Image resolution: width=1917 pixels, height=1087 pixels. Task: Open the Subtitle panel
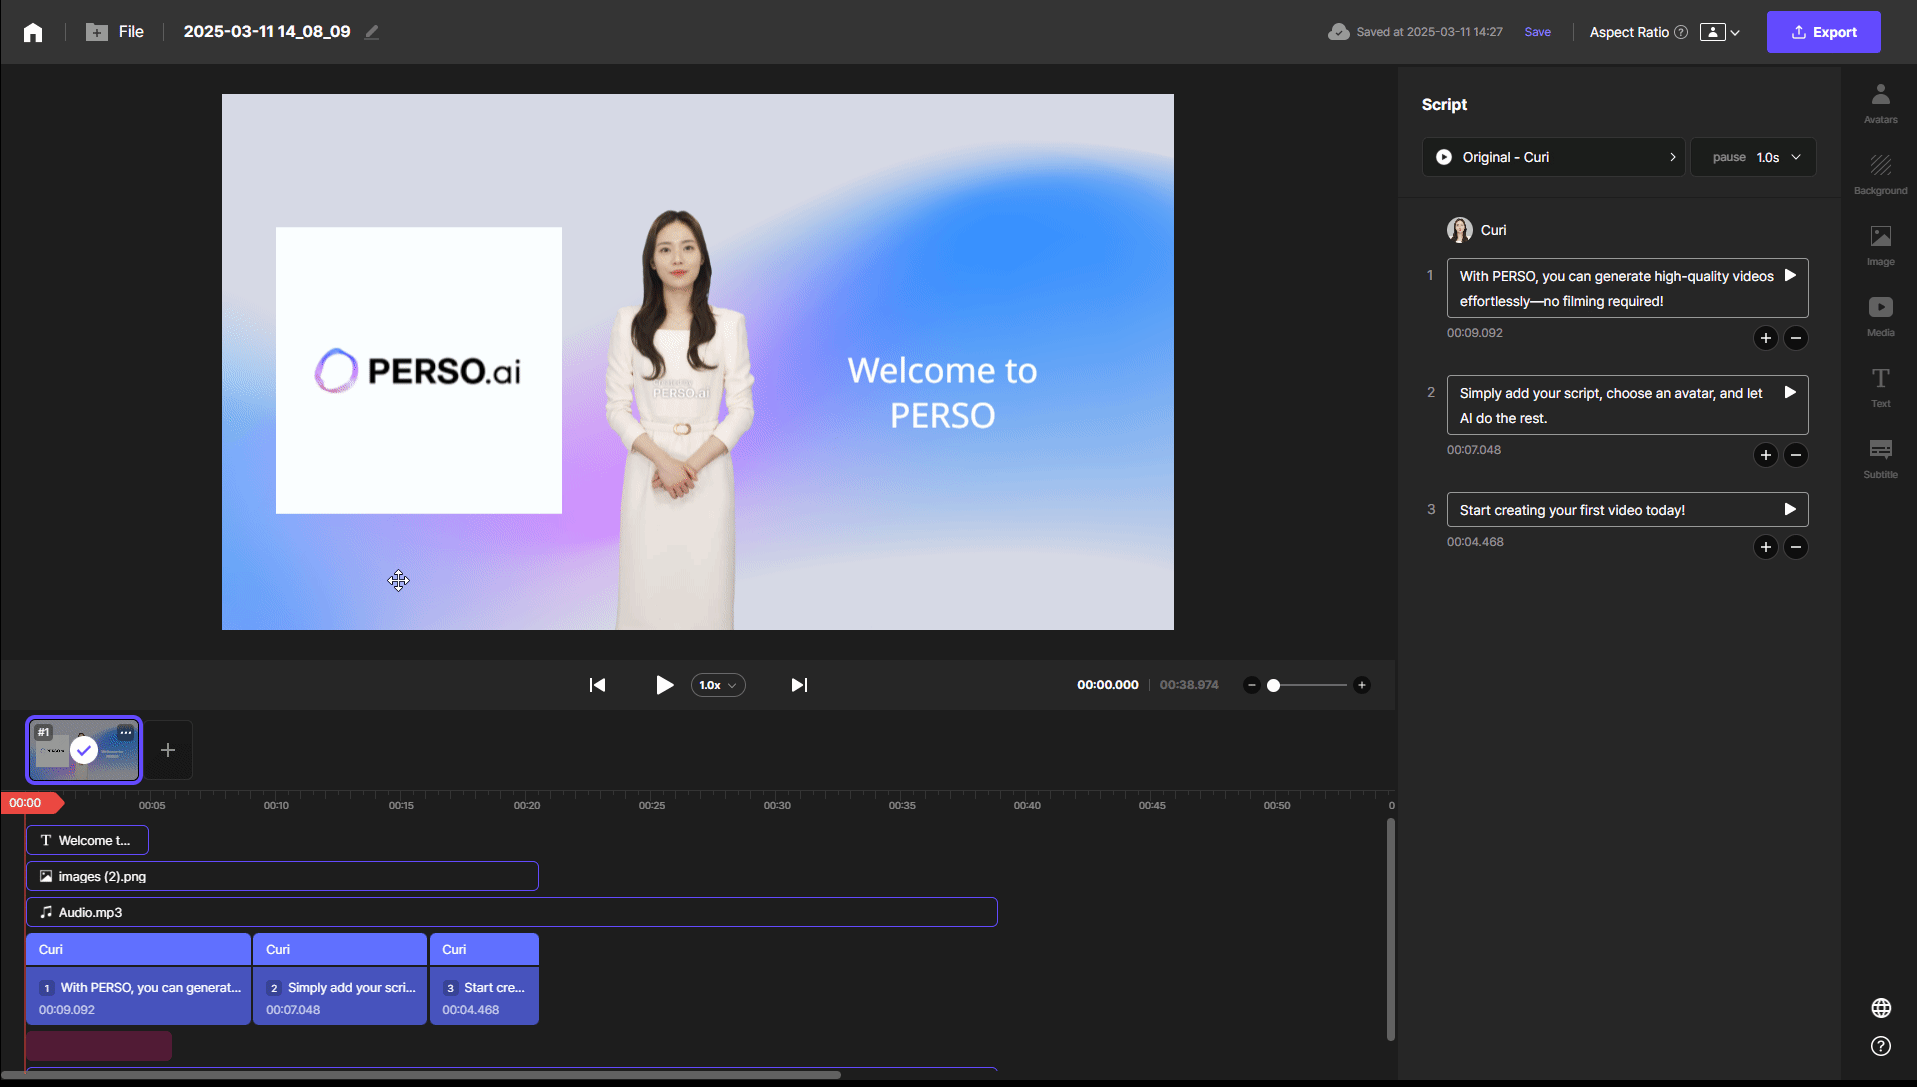point(1880,459)
